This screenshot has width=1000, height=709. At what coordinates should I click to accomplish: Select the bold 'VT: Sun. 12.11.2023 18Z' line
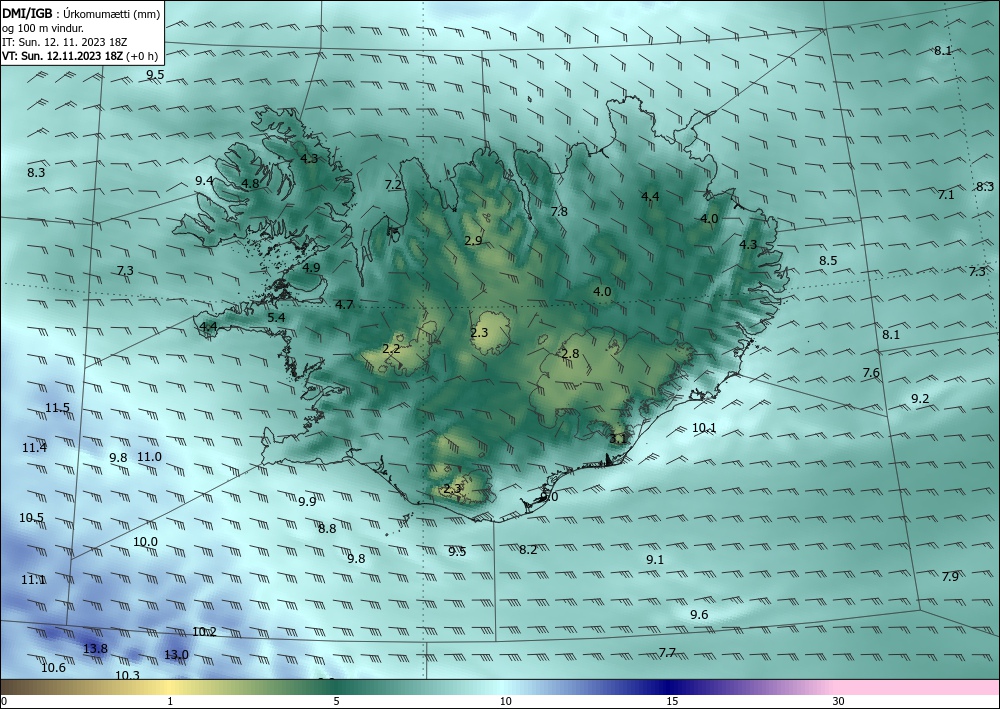coord(62,56)
